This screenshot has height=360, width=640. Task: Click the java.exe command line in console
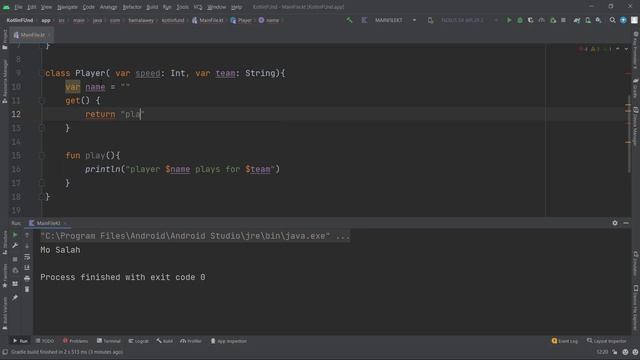pos(195,236)
